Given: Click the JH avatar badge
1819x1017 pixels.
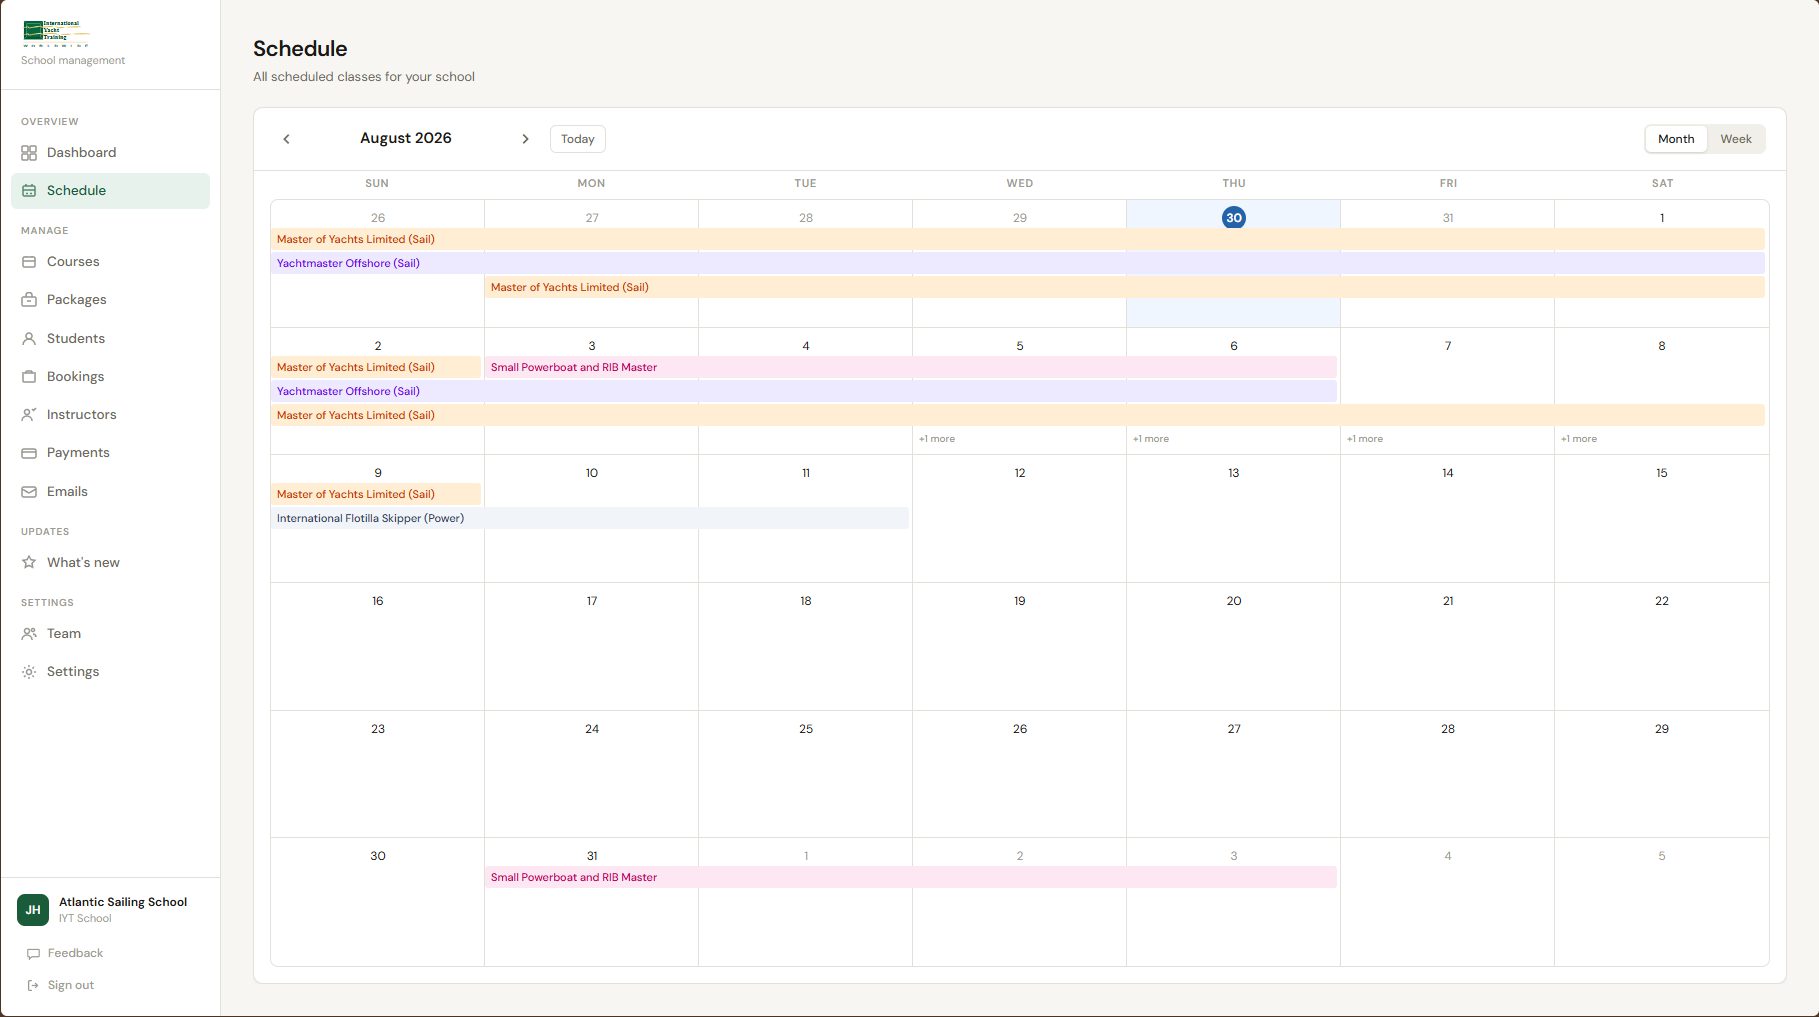Looking at the screenshot, I should (x=33, y=910).
